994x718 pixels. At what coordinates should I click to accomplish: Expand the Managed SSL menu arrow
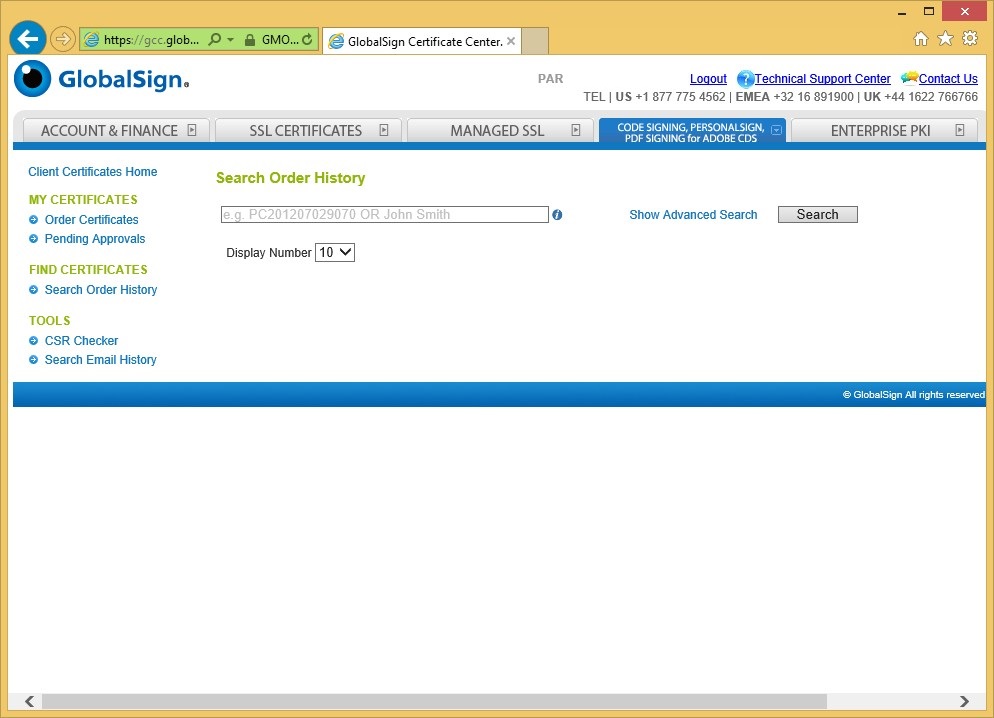pyautogui.click(x=576, y=130)
